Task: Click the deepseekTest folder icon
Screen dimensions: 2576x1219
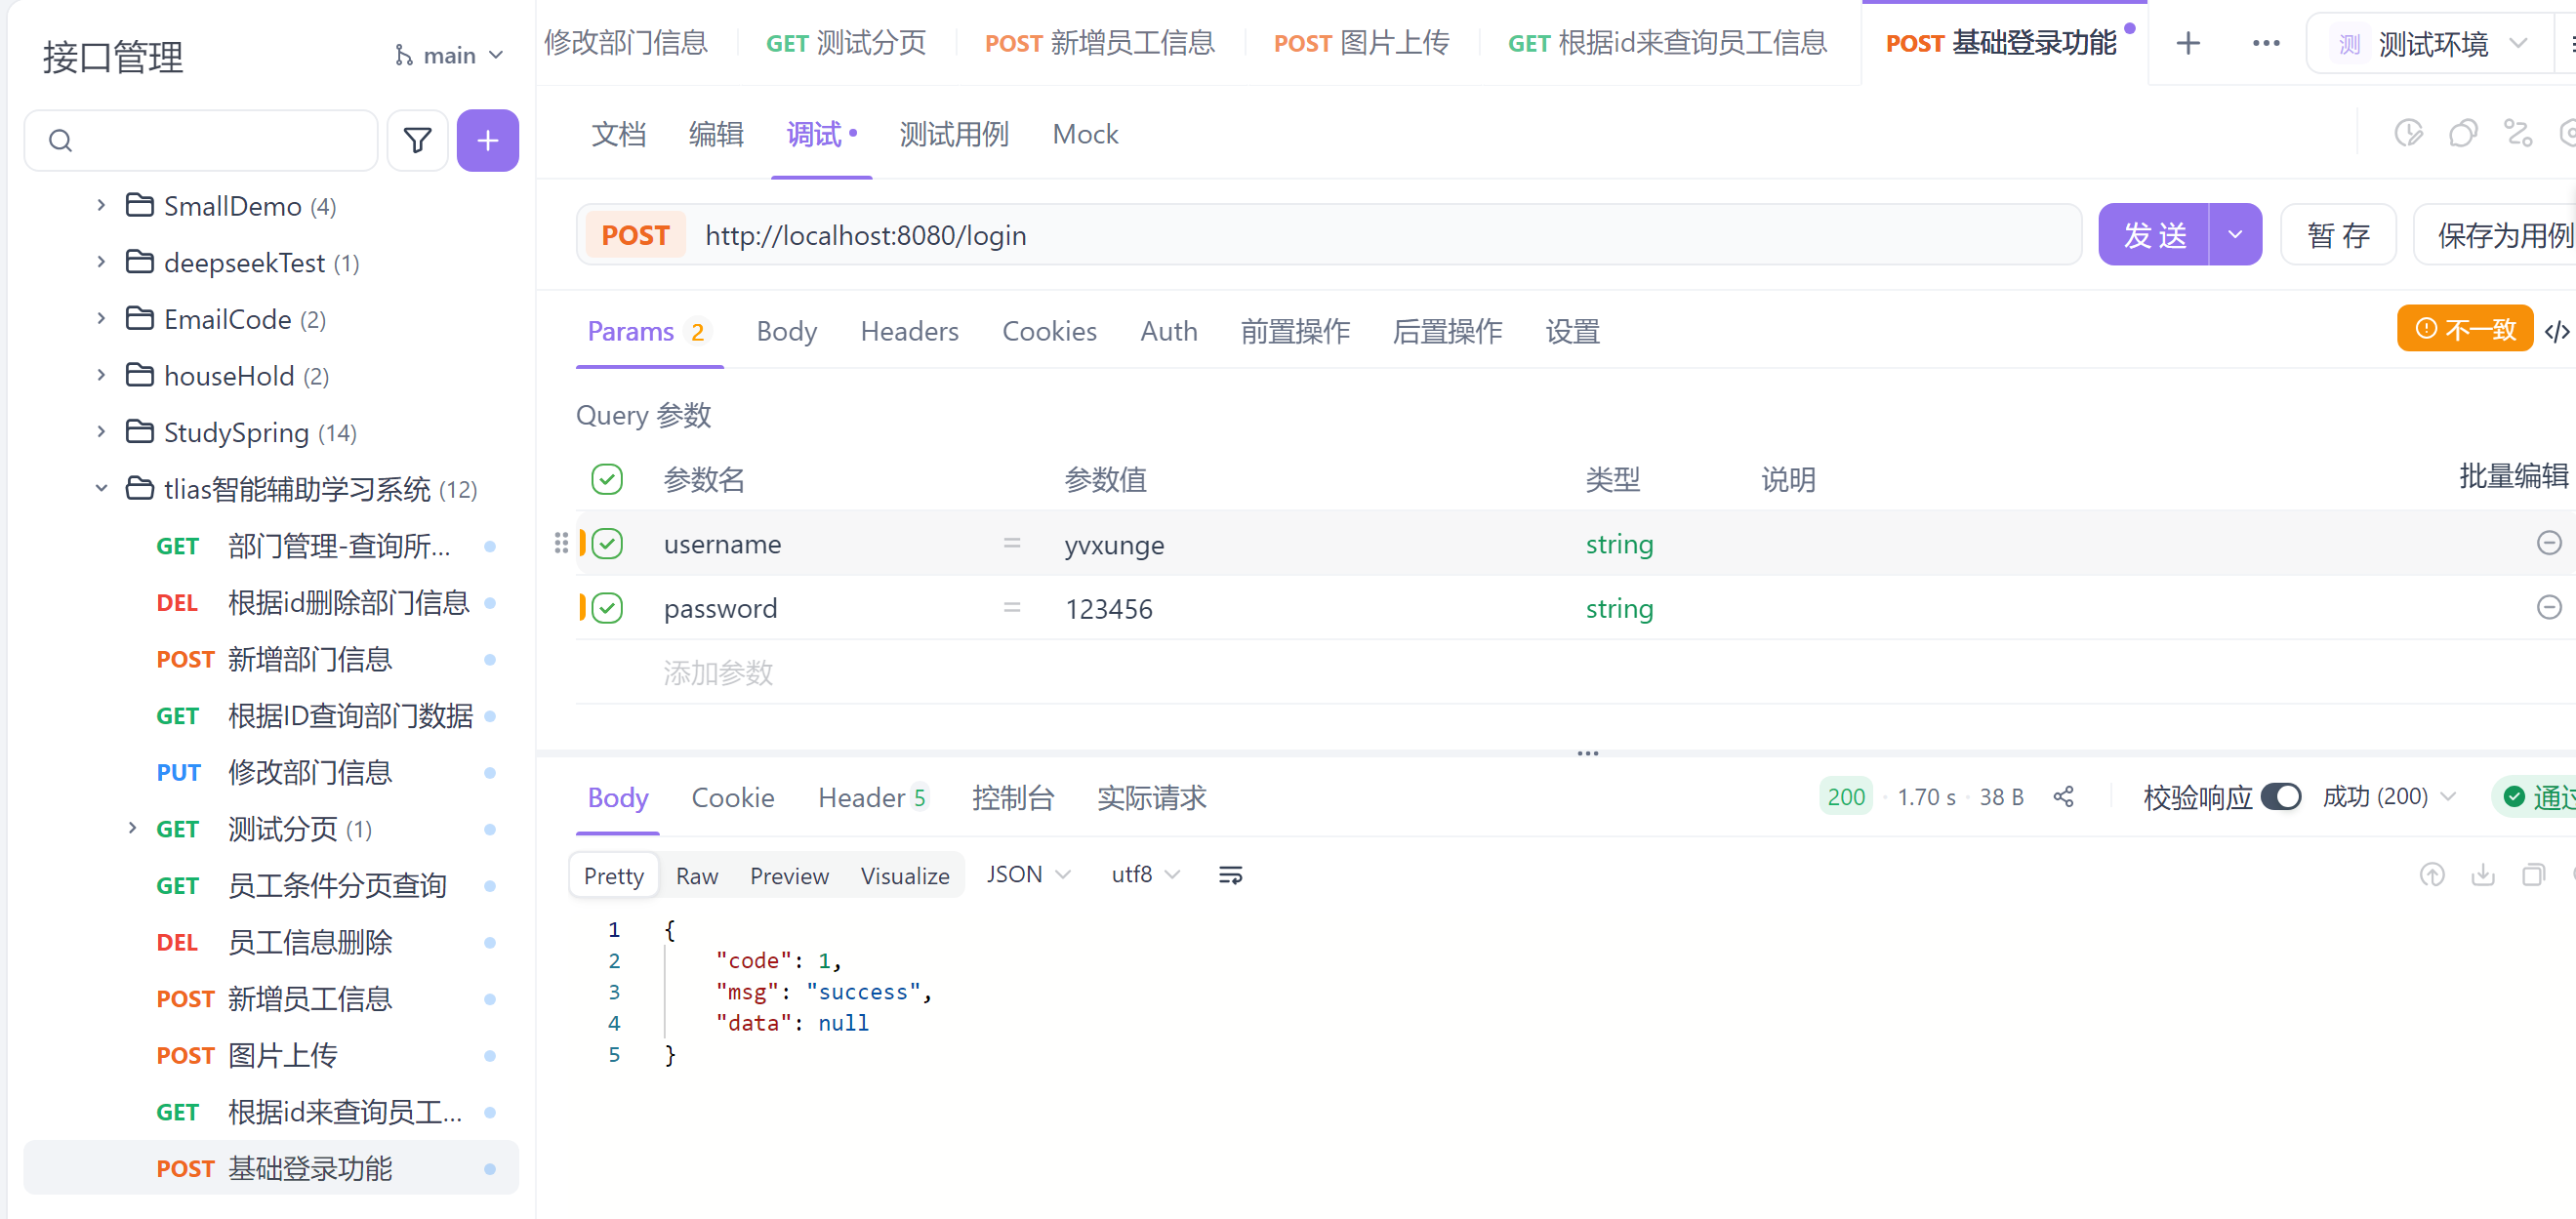Action: coord(139,262)
